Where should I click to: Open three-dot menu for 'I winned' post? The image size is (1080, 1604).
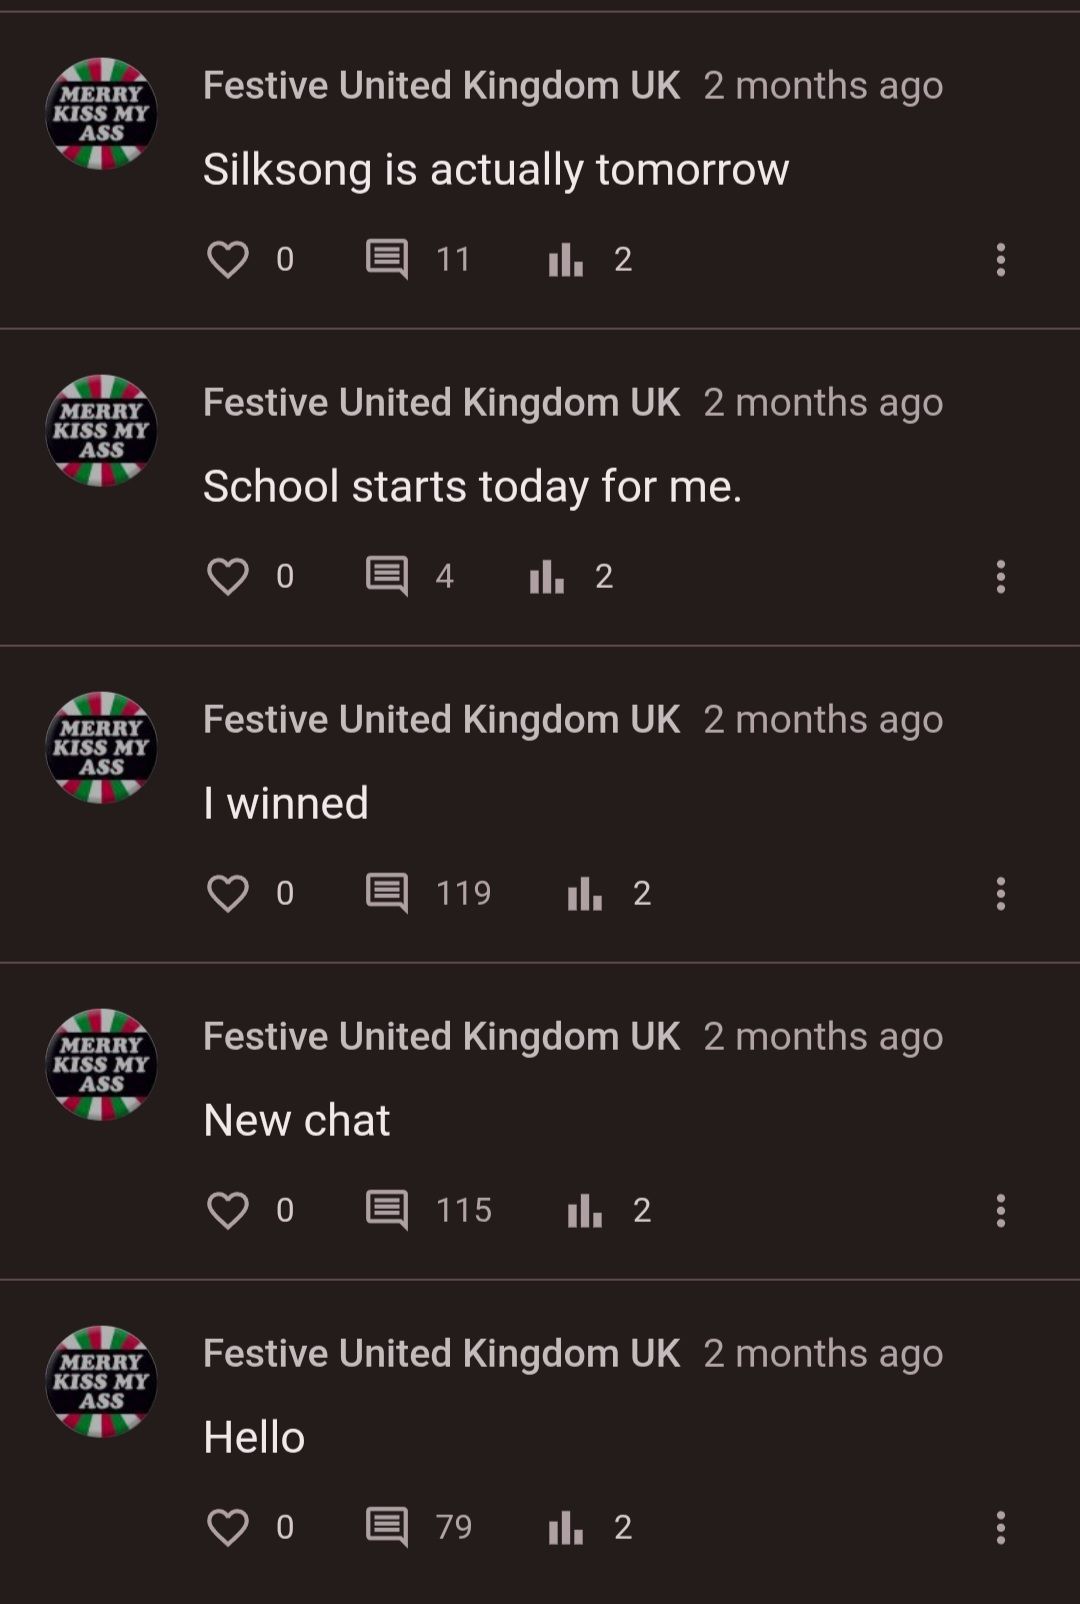tap(1000, 893)
